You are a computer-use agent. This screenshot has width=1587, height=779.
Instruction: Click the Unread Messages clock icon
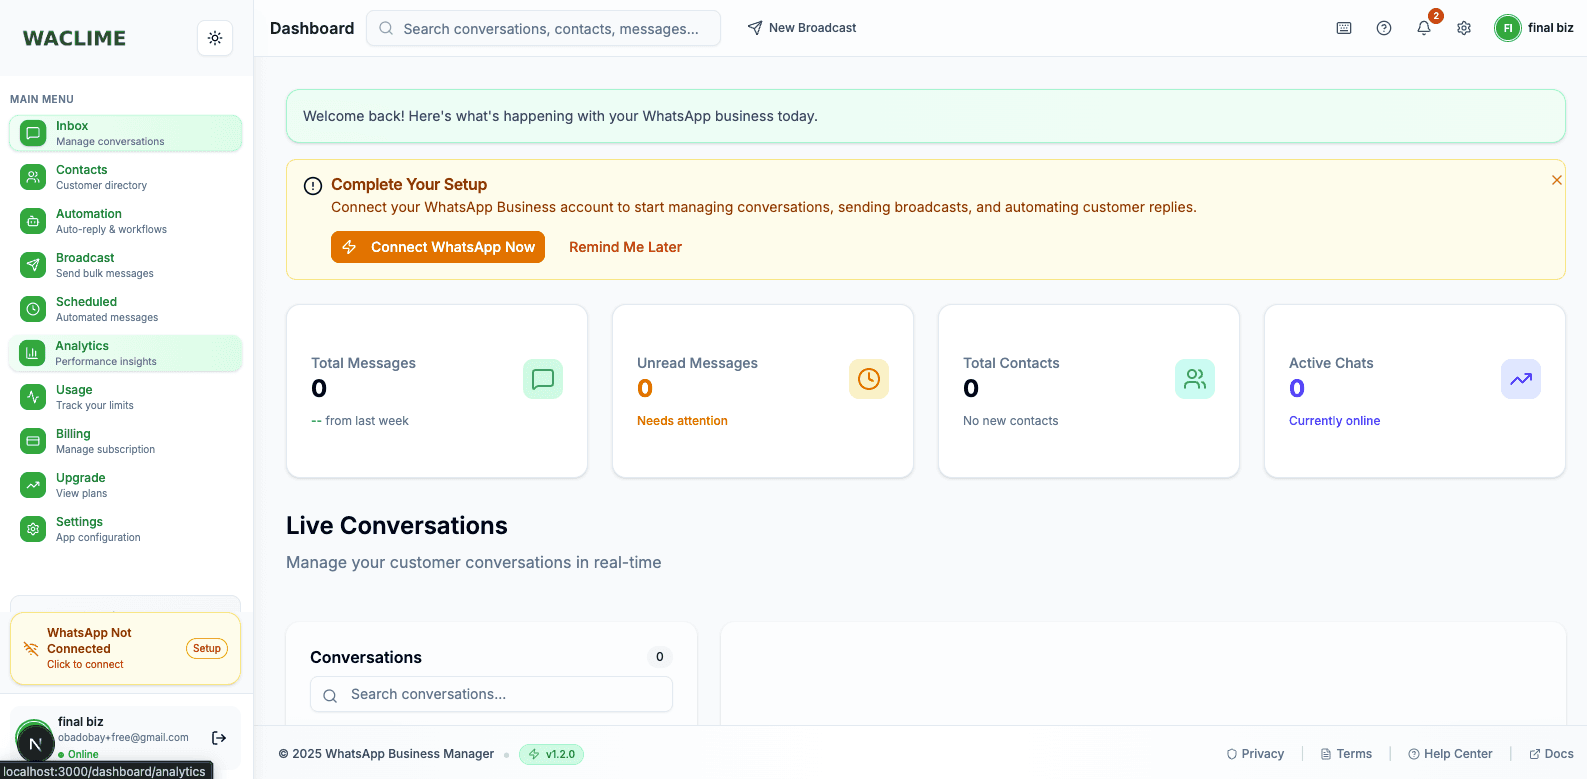[x=869, y=379]
